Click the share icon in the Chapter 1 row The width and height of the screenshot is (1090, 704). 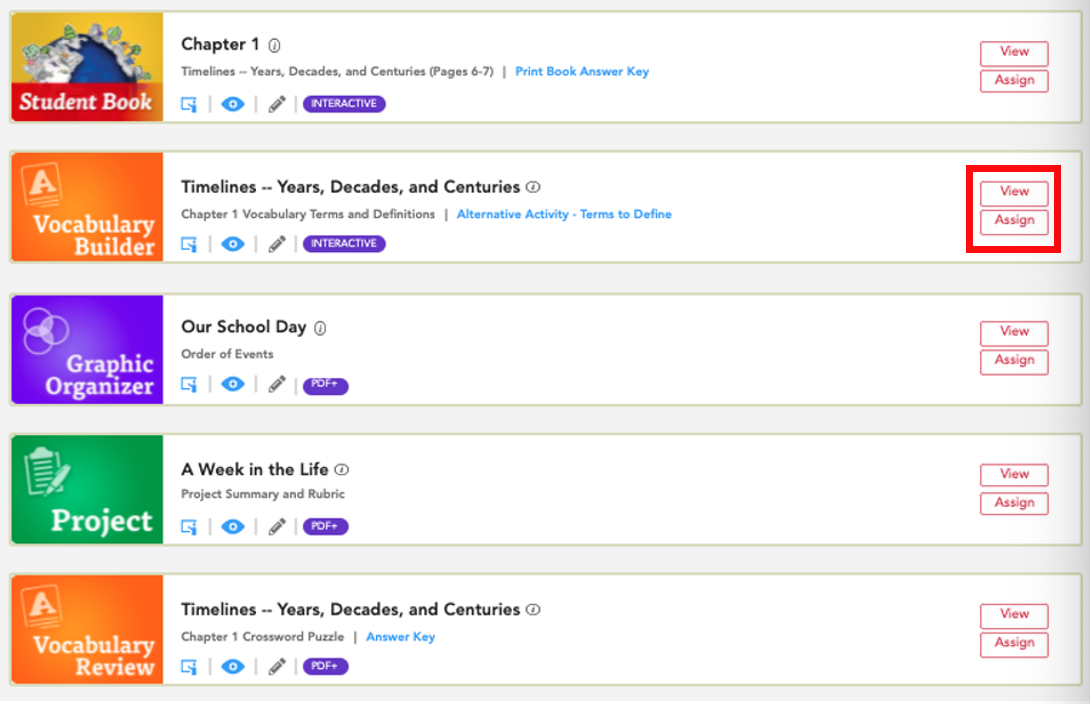pos(189,104)
